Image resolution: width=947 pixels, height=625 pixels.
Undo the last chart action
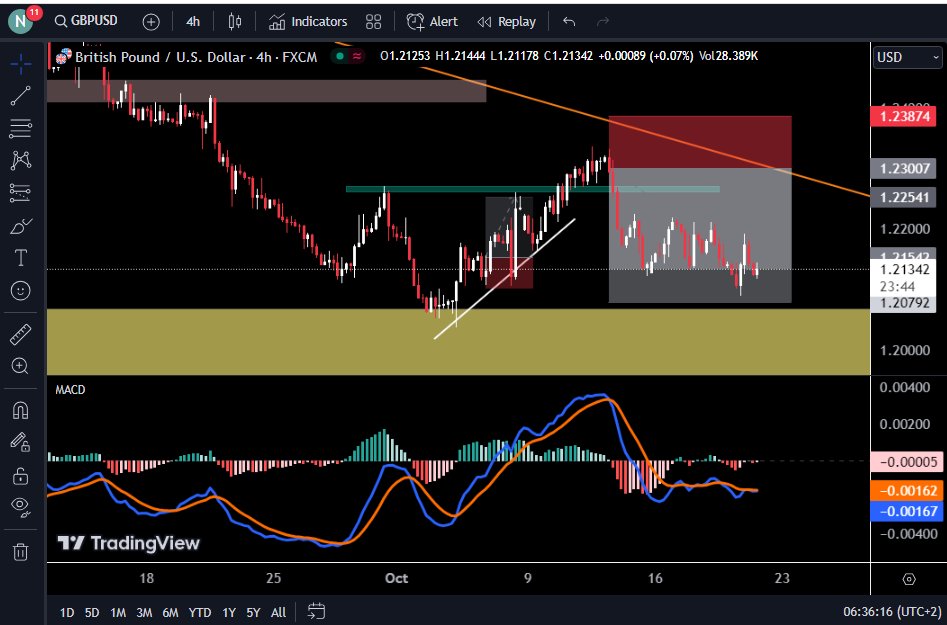[x=569, y=22]
